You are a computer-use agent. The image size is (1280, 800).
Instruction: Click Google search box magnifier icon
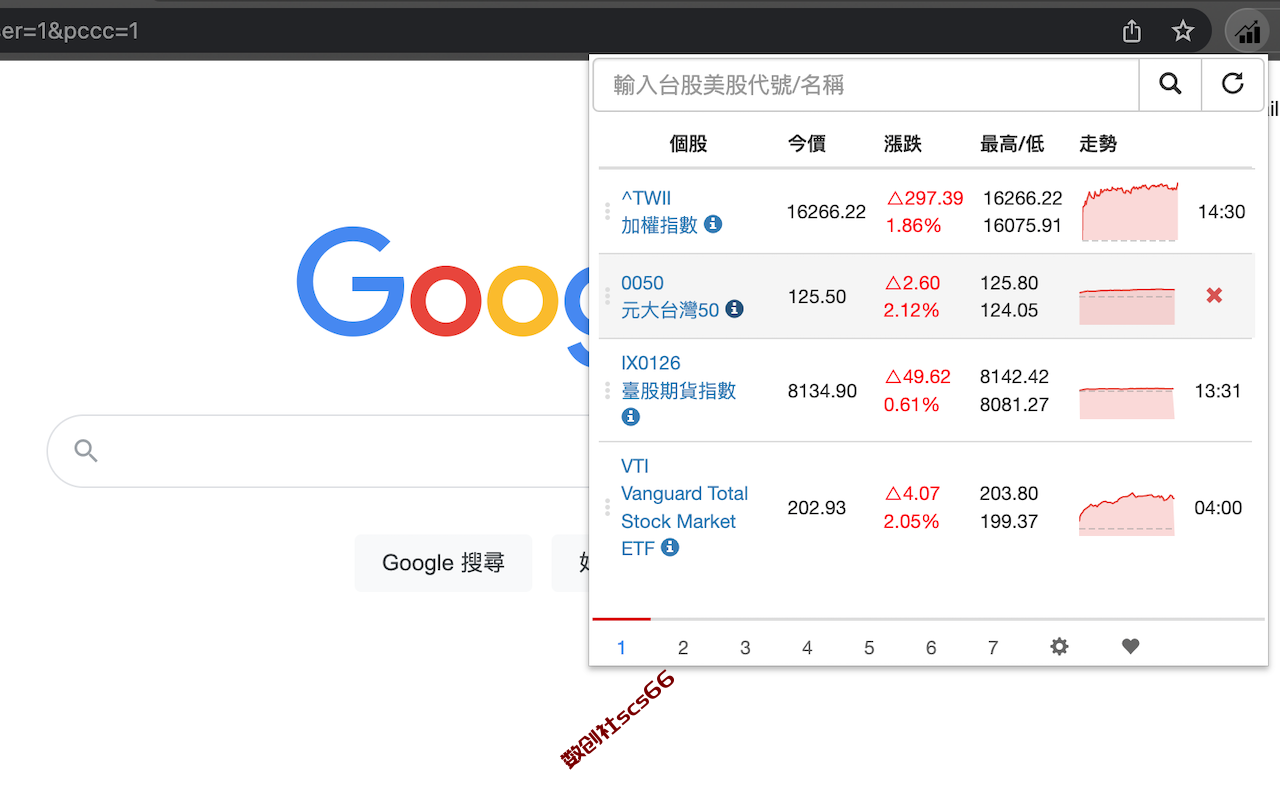tap(86, 451)
